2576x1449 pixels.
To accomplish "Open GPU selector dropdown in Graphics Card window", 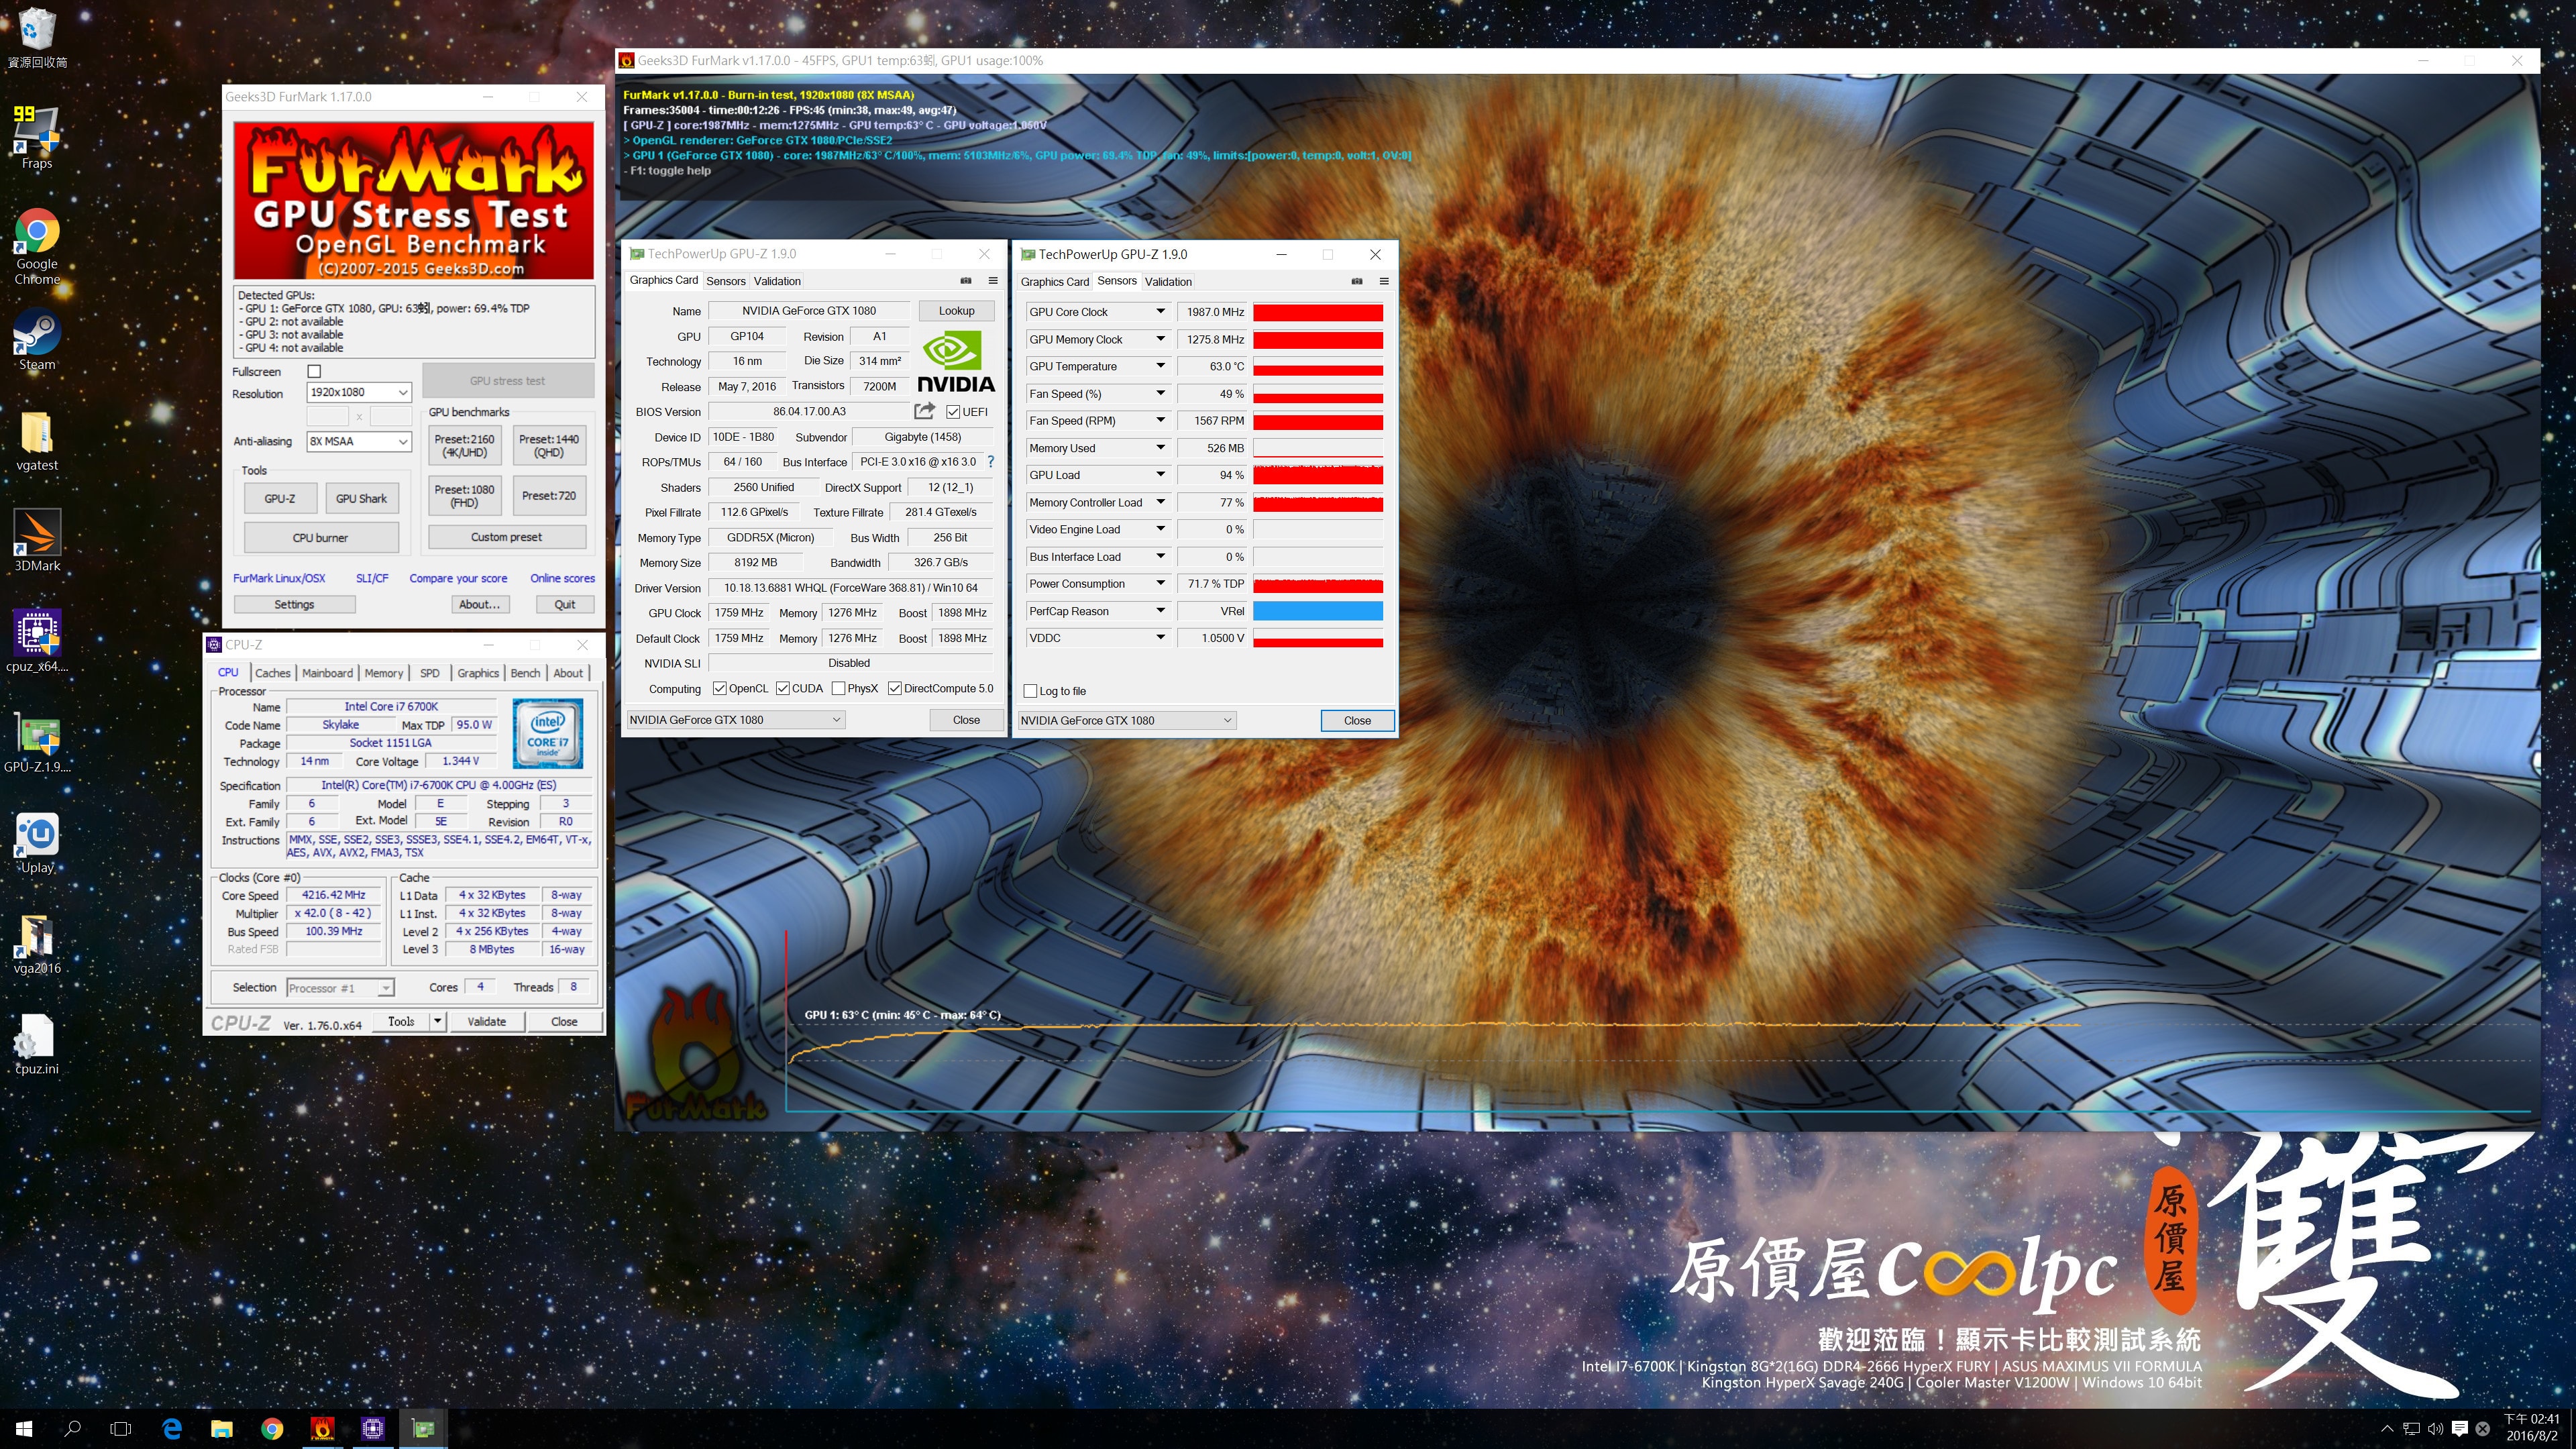I will 736,719.
